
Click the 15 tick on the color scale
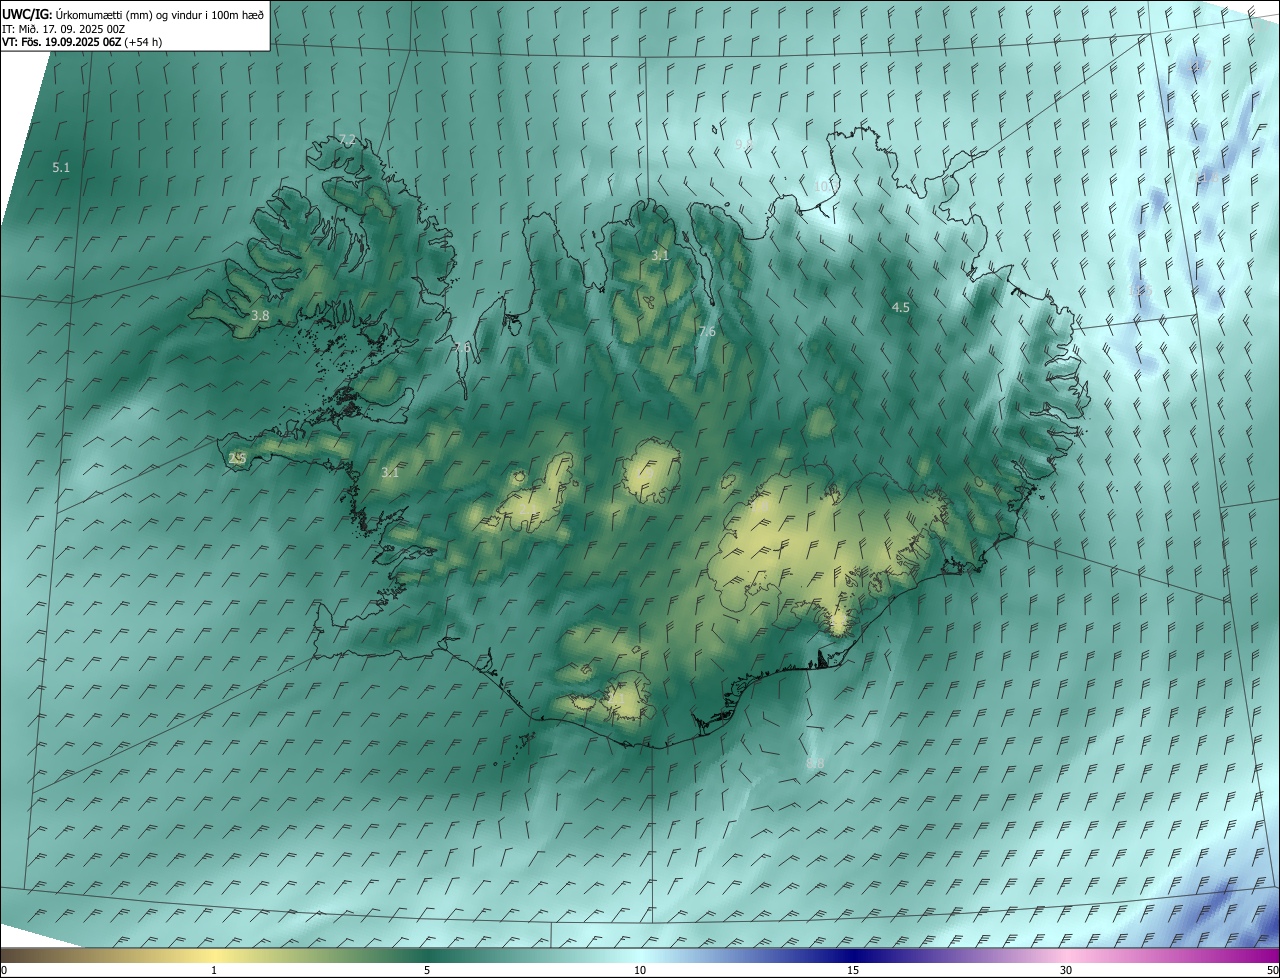click(853, 971)
